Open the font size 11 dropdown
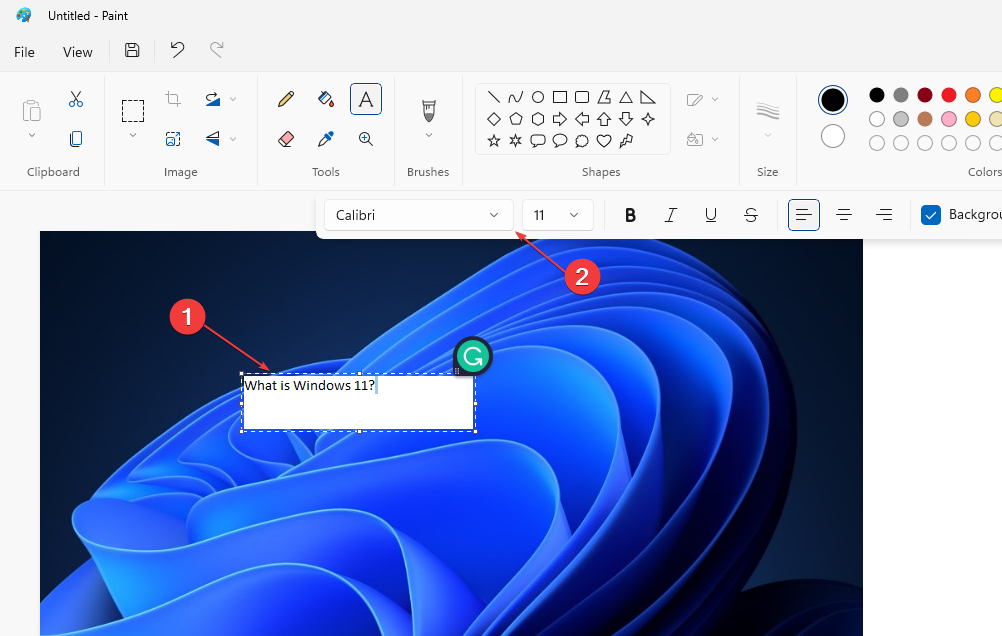This screenshot has width=1002, height=636. (558, 215)
